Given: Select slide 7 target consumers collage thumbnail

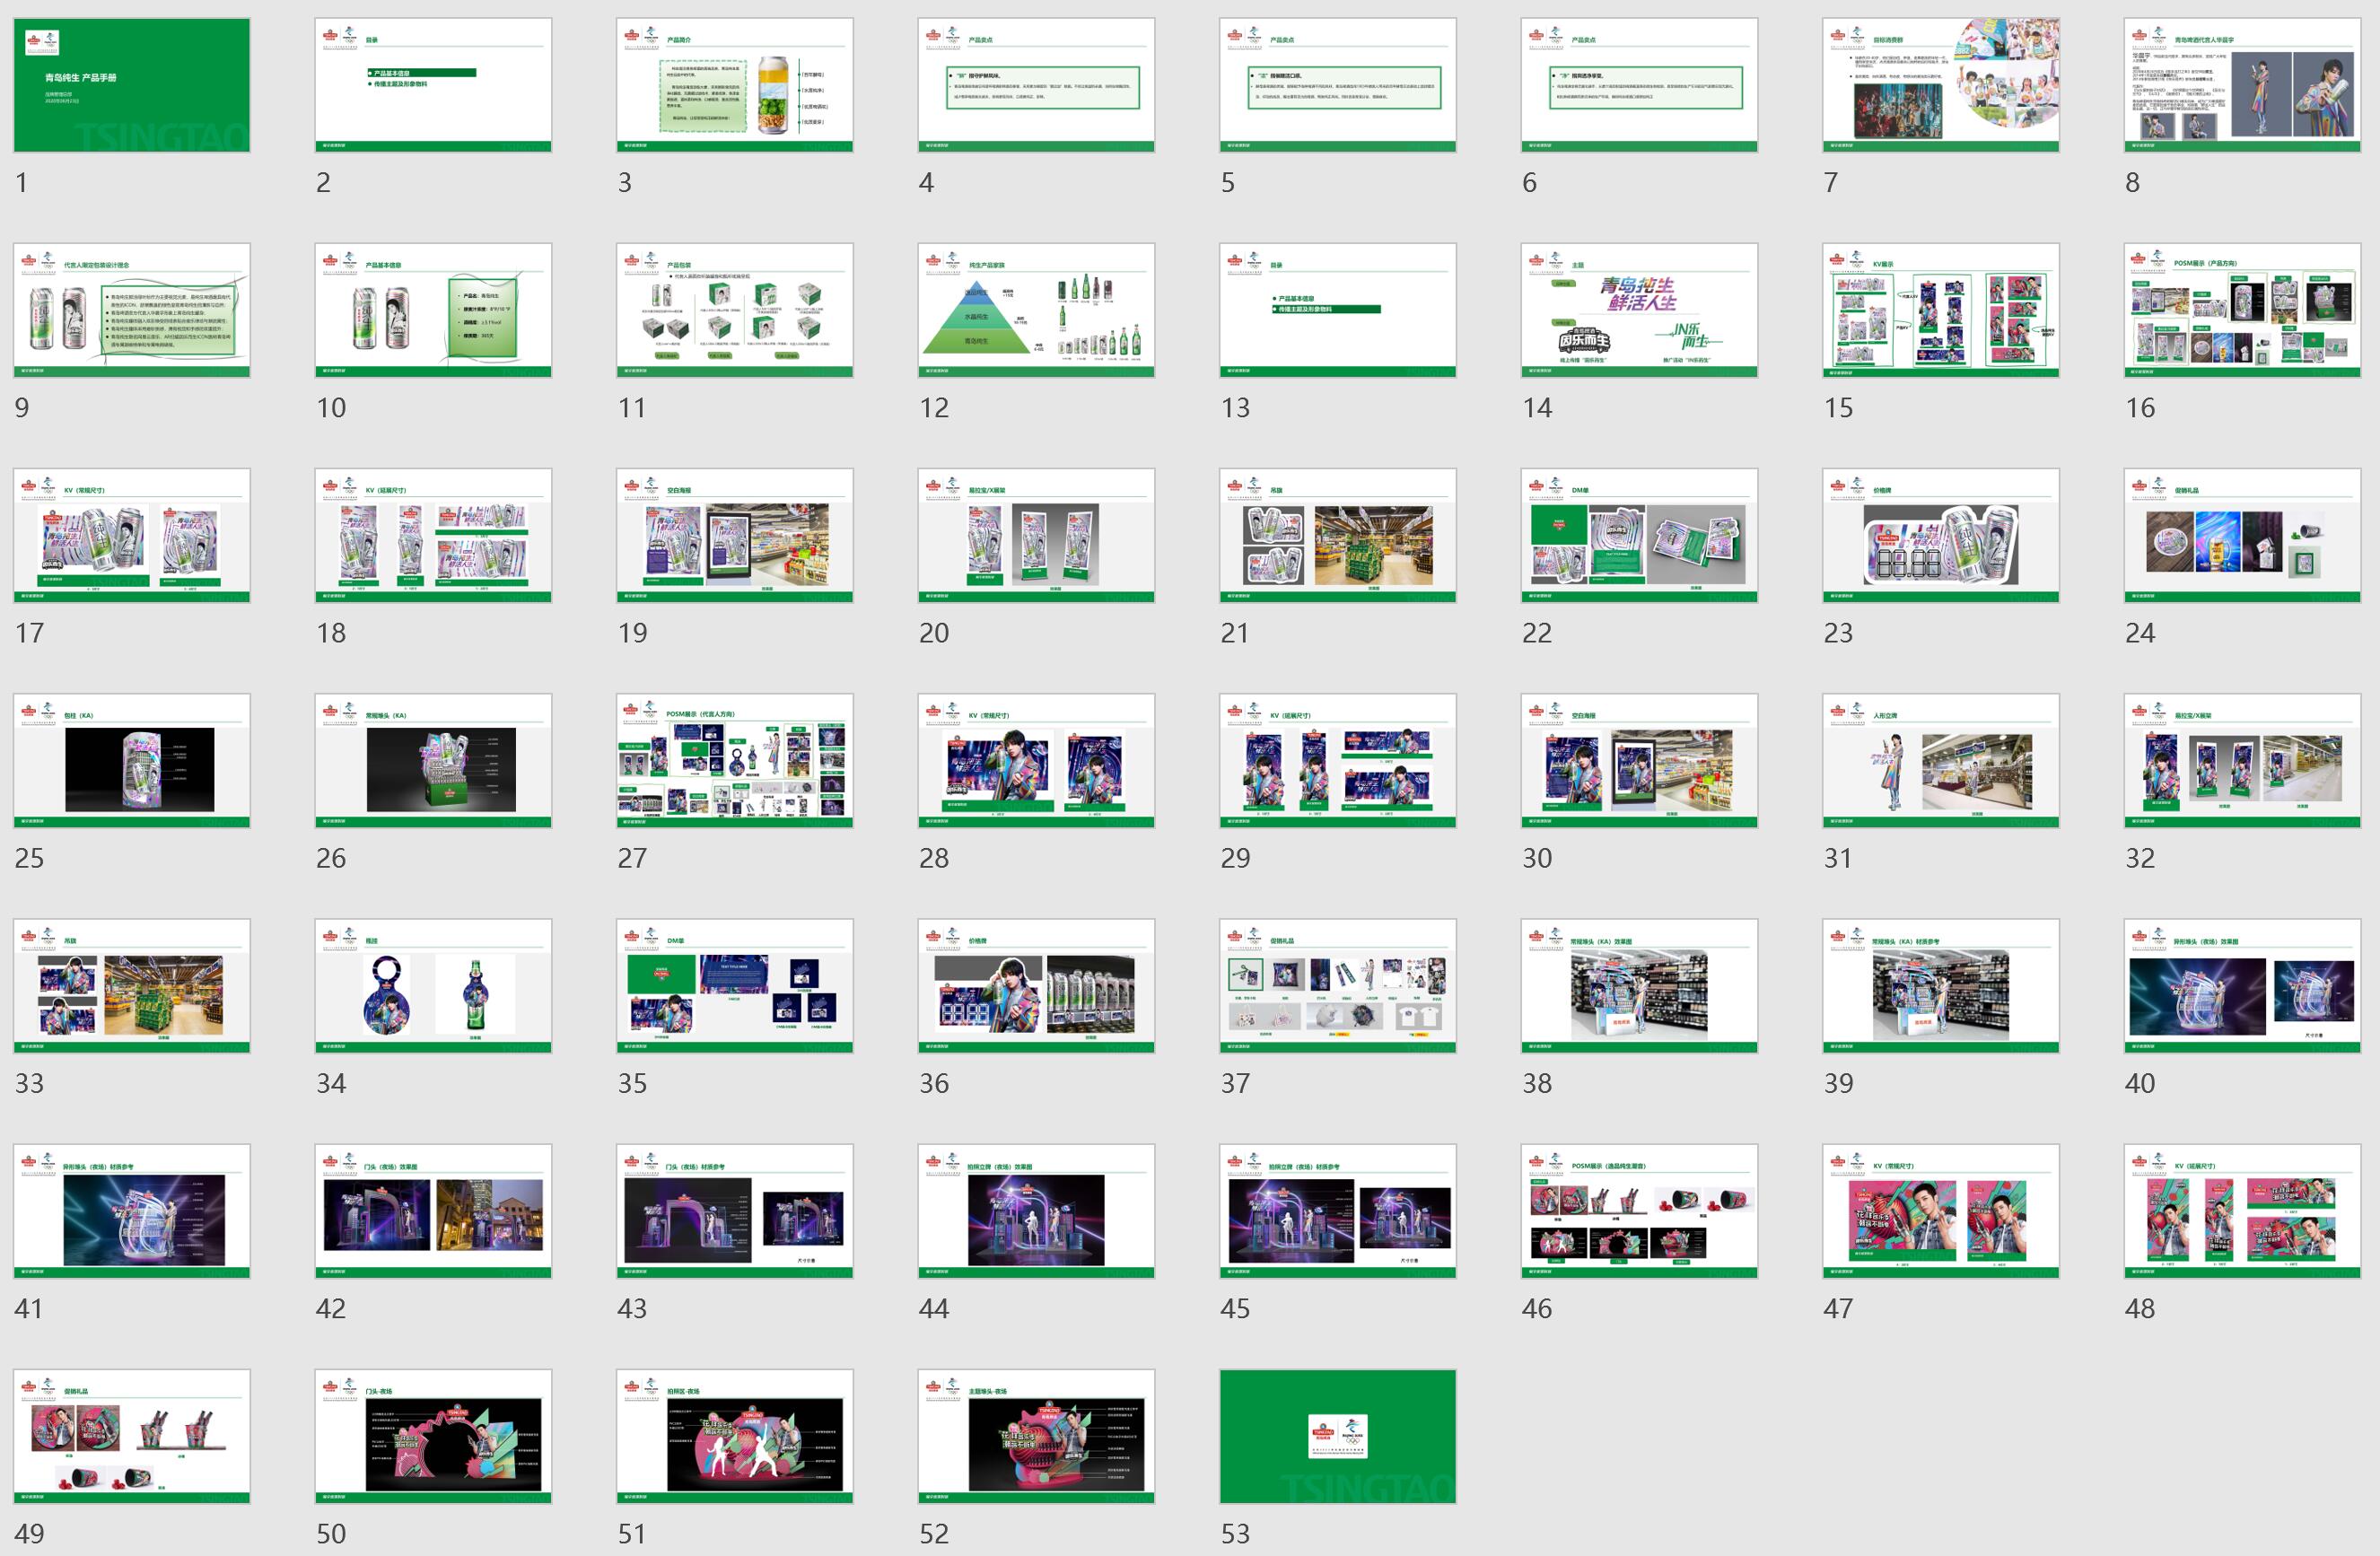Looking at the screenshot, I should 1941,85.
